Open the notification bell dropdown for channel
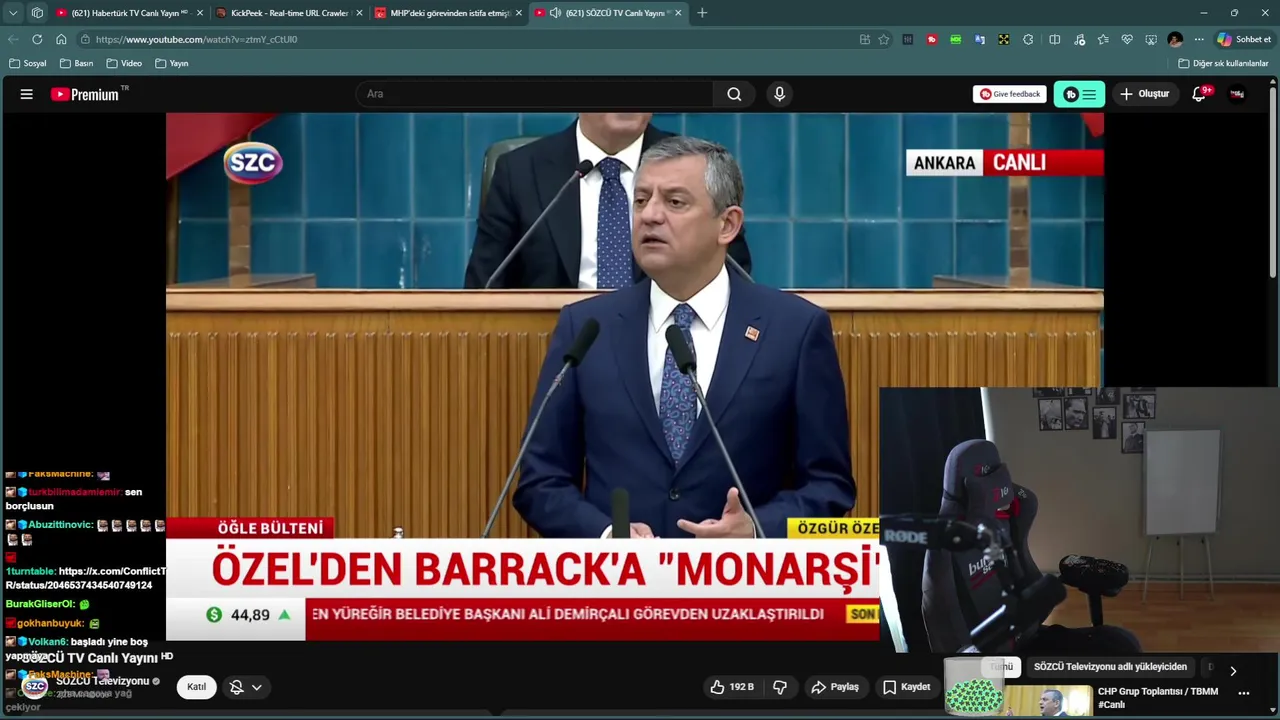 point(246,687)
